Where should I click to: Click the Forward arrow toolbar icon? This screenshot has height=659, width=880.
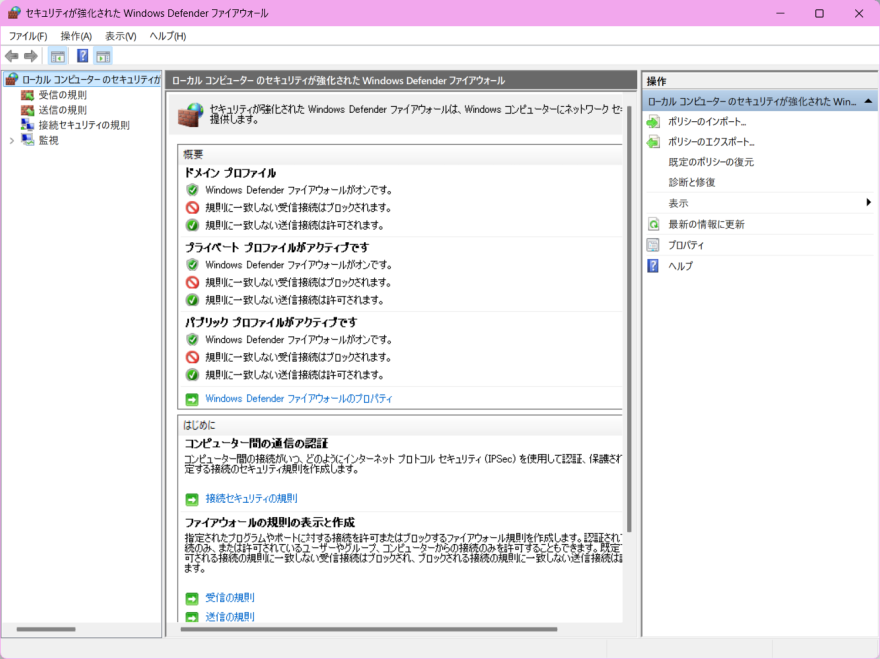coord(31,56)
